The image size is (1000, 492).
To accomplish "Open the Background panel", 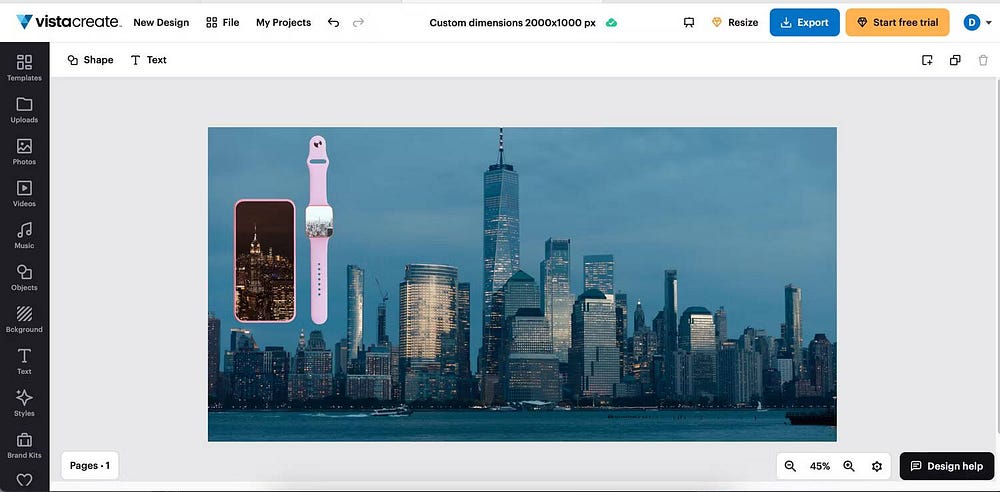I will (24, 319).
